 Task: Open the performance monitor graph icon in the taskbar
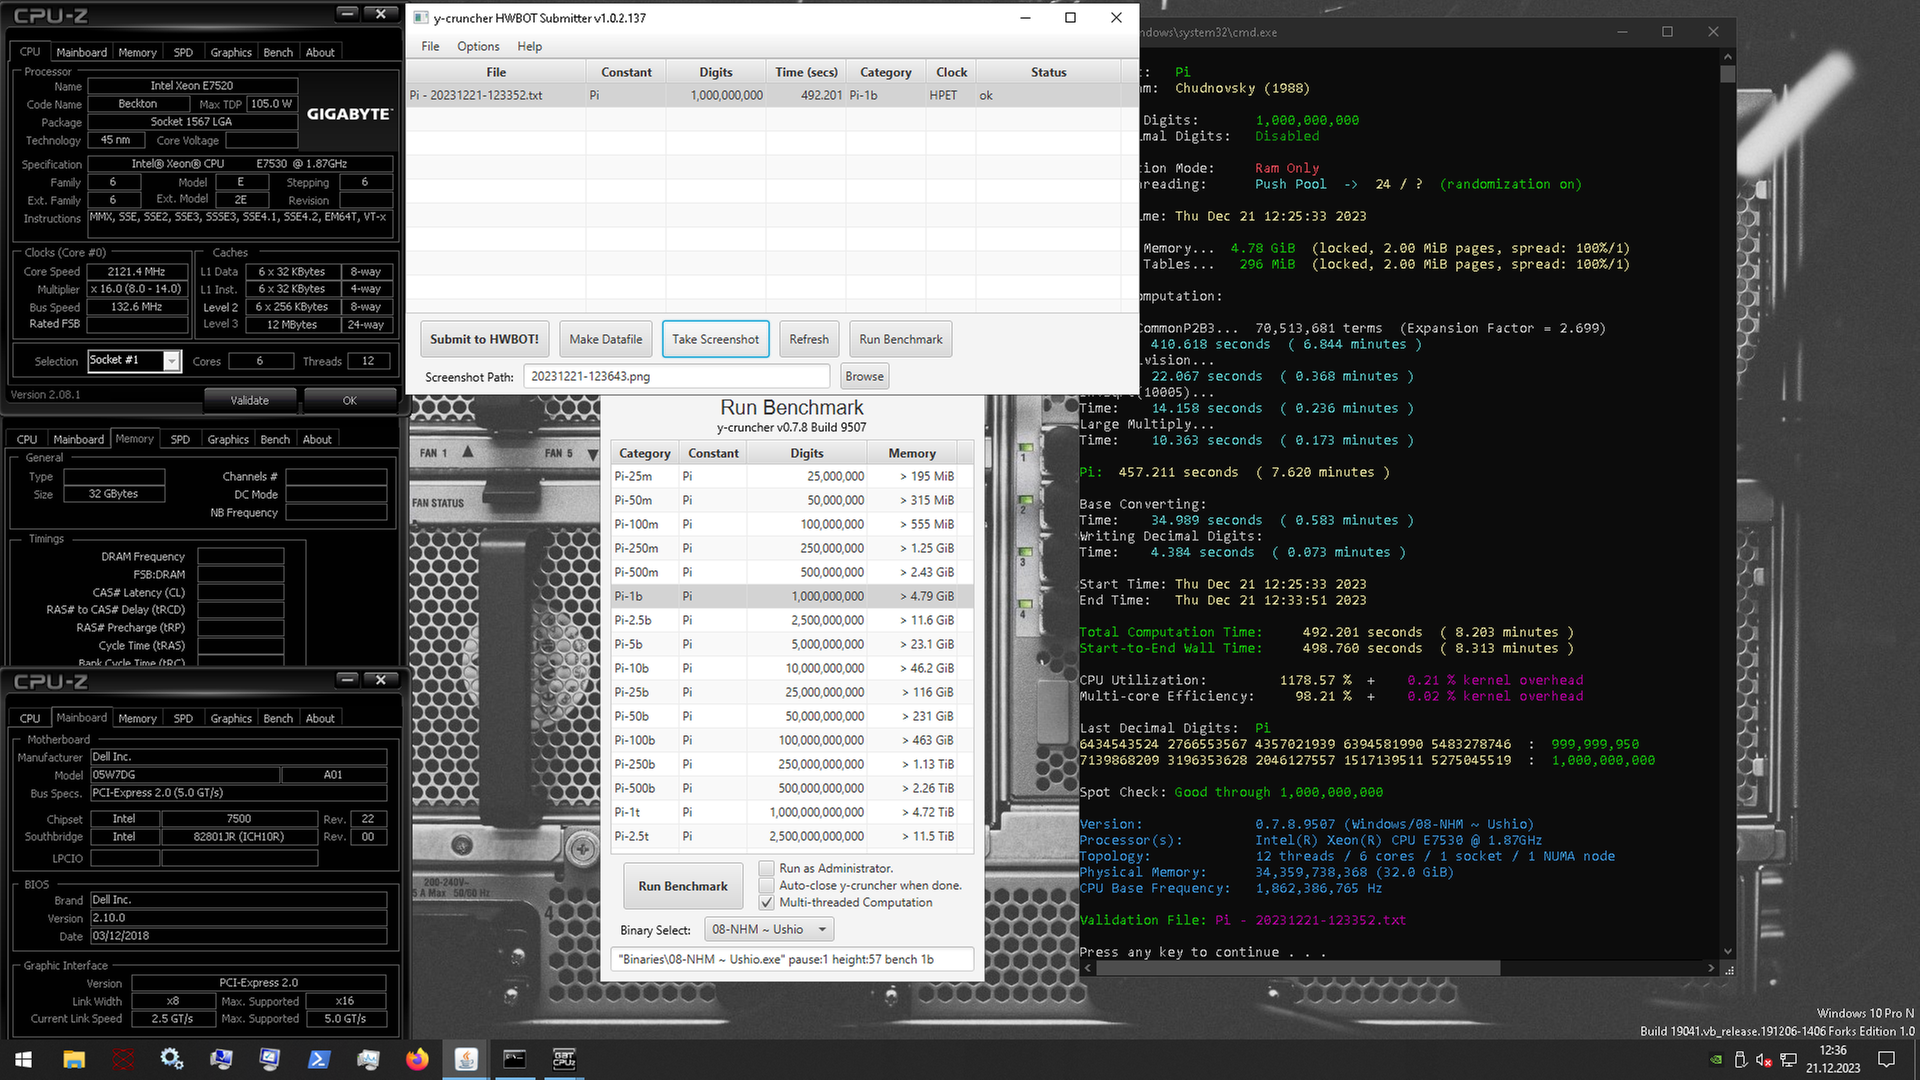coord(368,1059)
